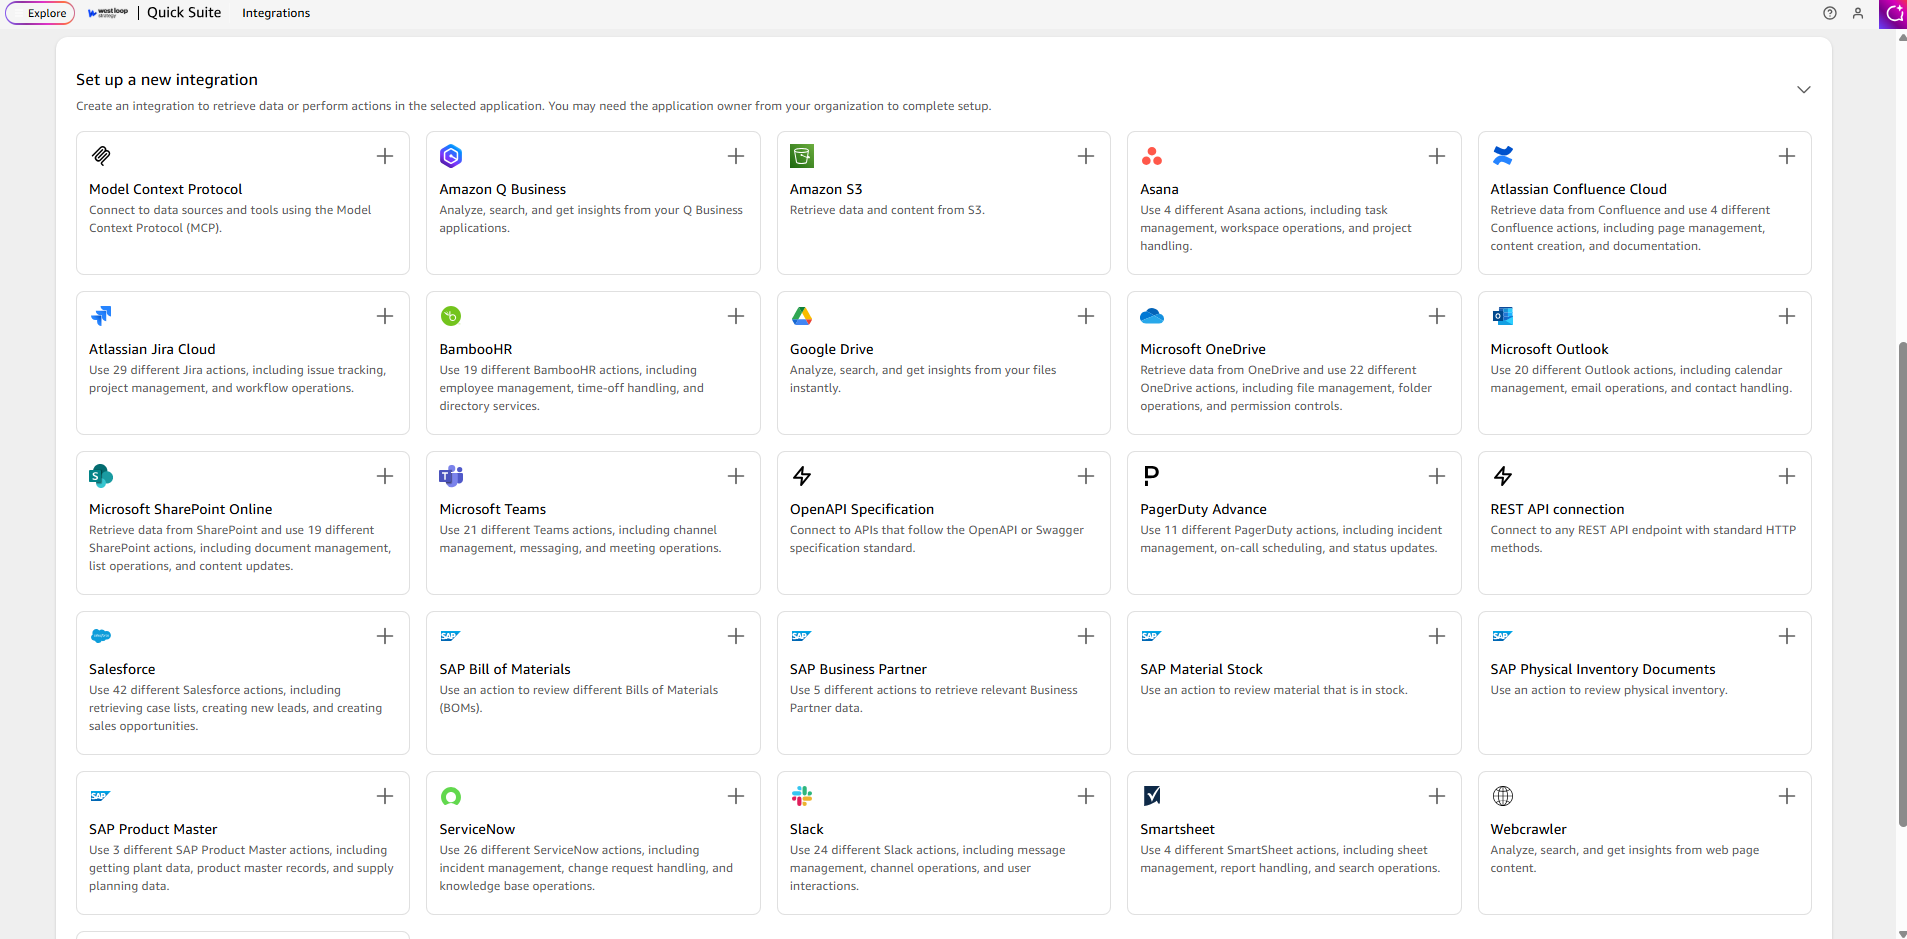Open the ServiceNow card title
Viewport: 1907px width, 939px height.
[477, 829]
